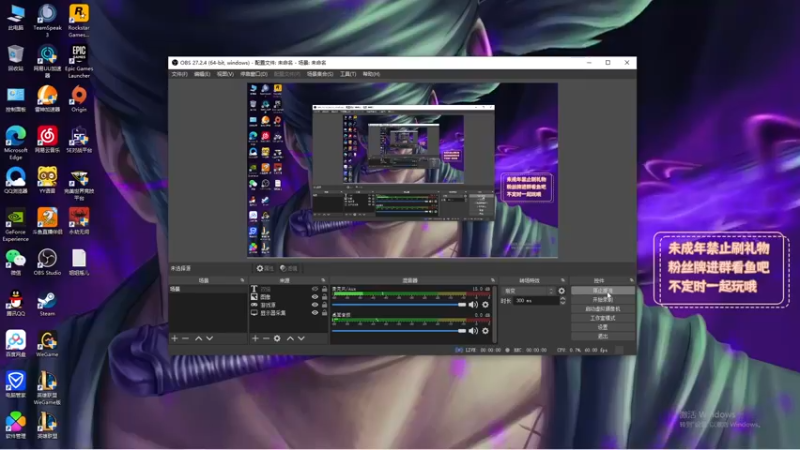
Task: Open the 网易云音乐 desktop icon
Action: [x=47, y=139]
